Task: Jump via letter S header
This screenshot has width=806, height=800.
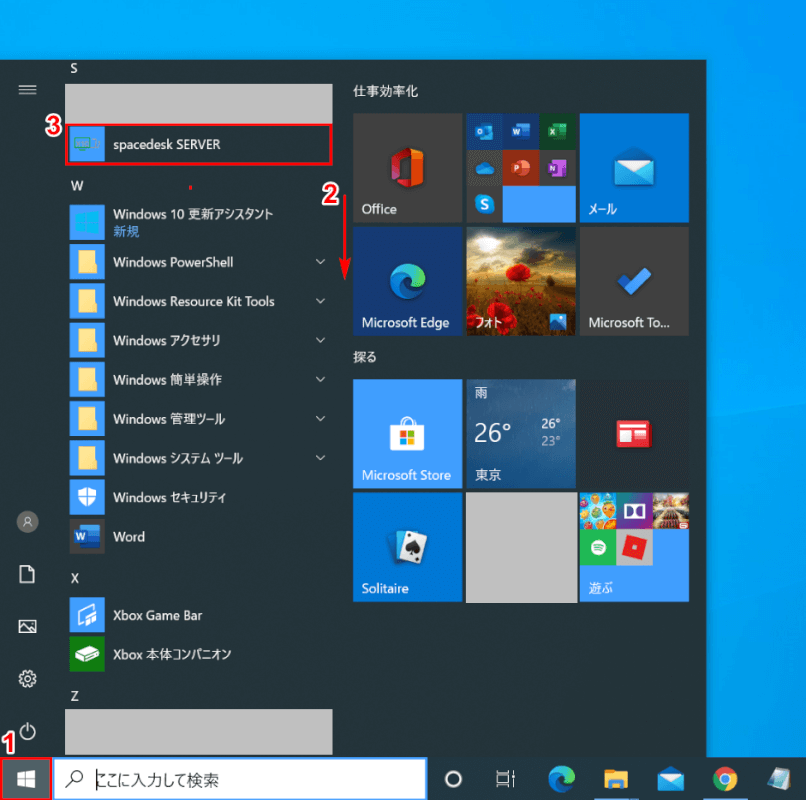Action: point(74,68)
